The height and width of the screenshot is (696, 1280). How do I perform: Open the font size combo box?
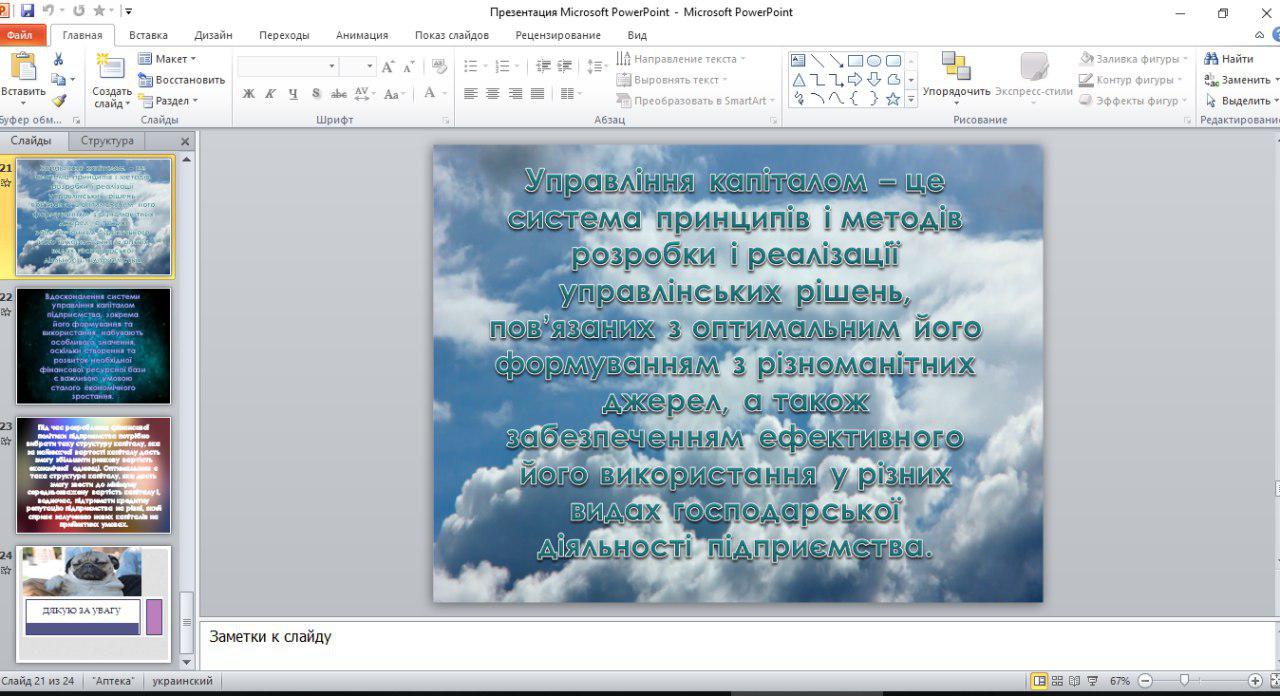tap(357, 66)
